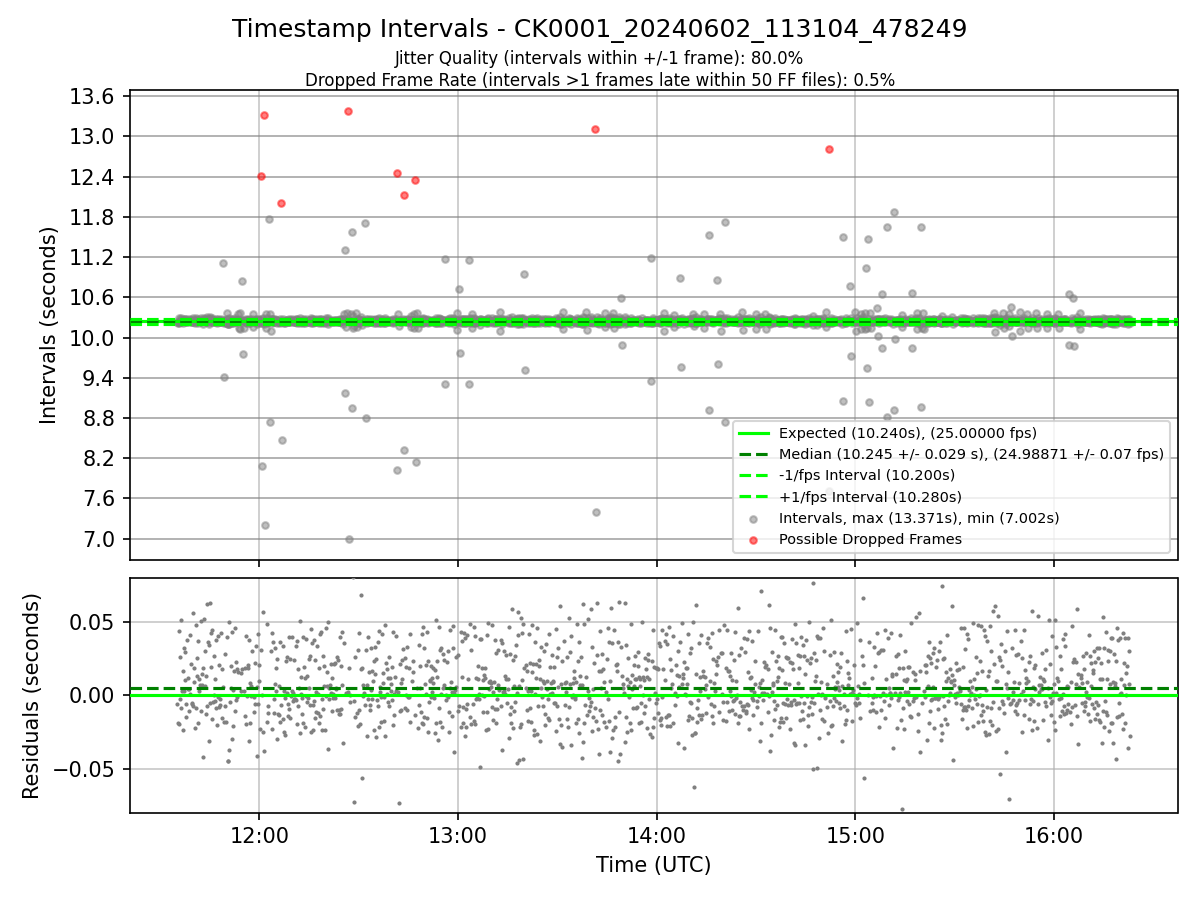Click the dark green dashed Median line sample in the legend

point(754,454)
